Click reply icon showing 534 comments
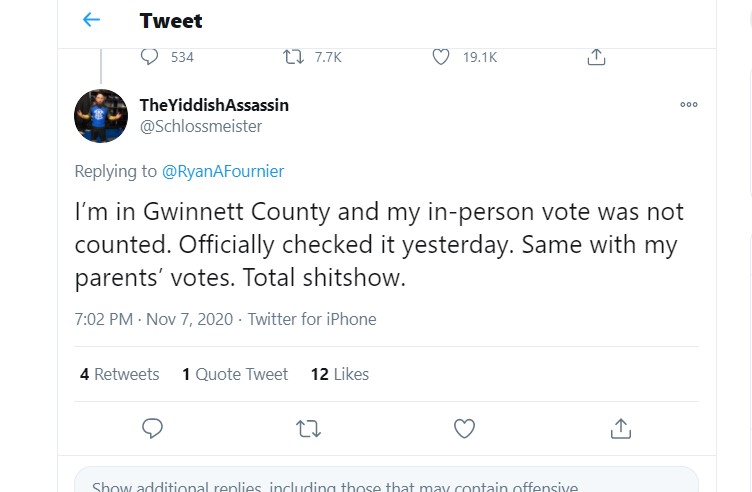The height and width of the screenshot is (492, 752). pos(149,57)
